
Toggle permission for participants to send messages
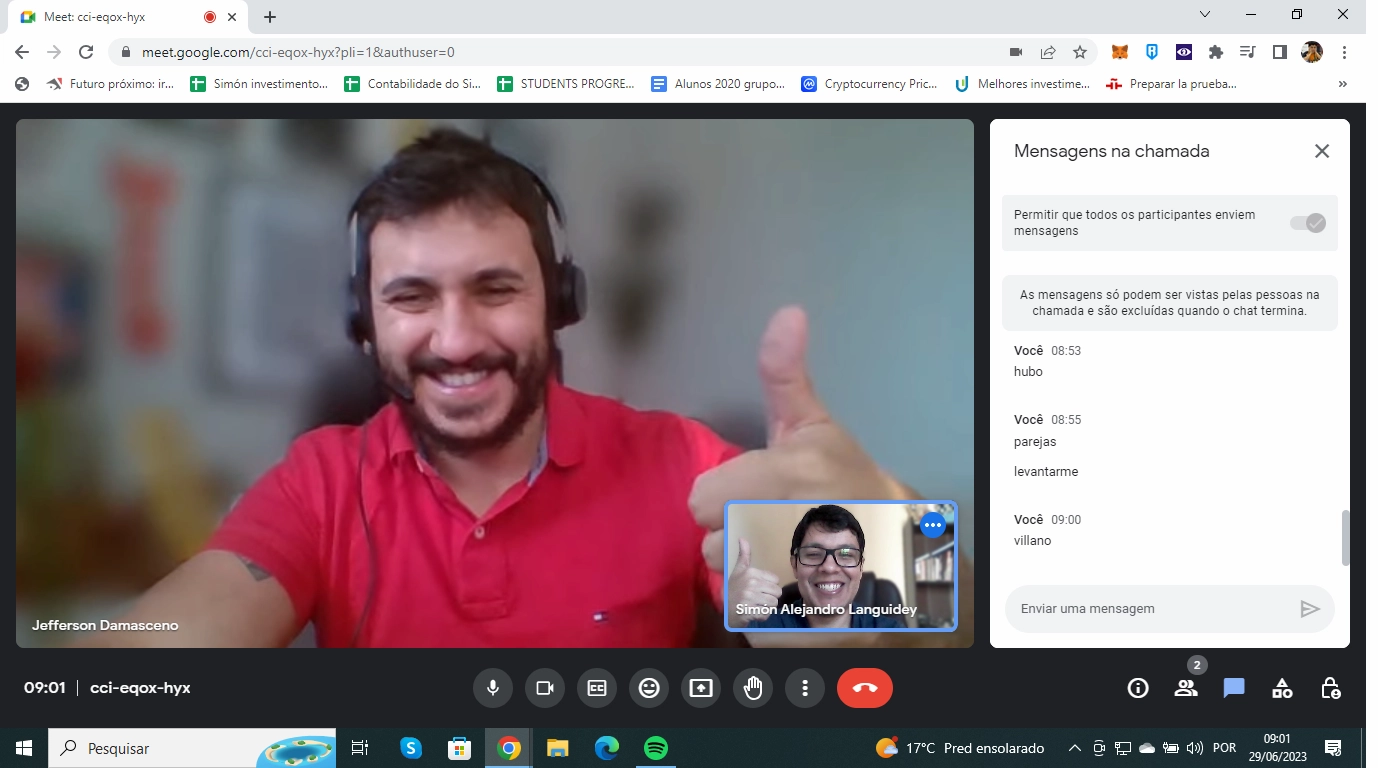(x=1308, y=223)
